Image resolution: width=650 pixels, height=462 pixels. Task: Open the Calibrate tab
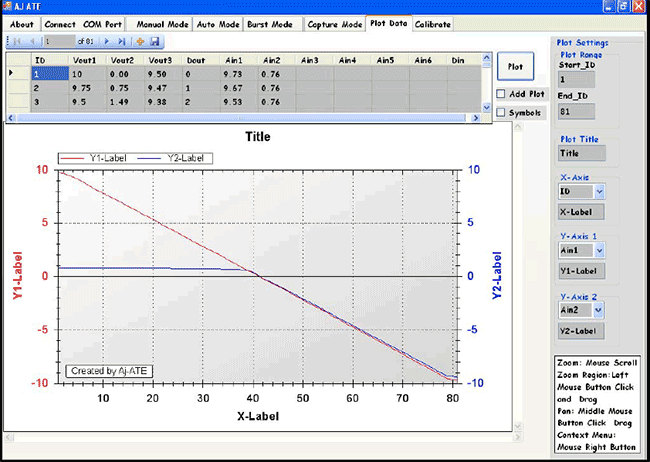point(433,24)
